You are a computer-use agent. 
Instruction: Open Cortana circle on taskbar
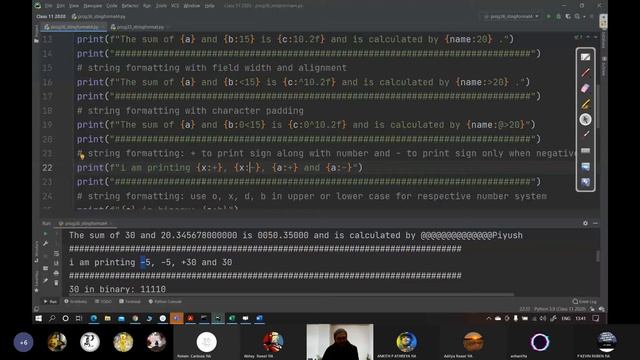point(65,318)
